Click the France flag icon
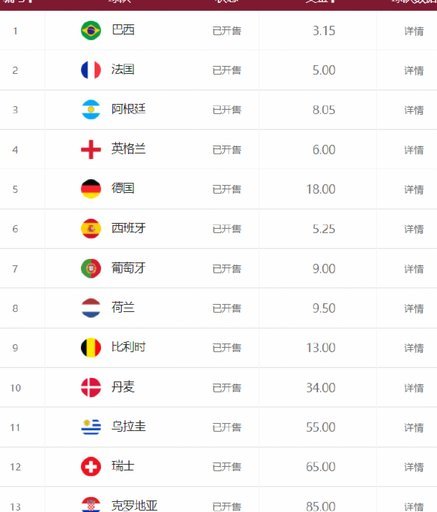Image resolution: width=437 pixels, height=512 pixels. [x=91, y=70]
